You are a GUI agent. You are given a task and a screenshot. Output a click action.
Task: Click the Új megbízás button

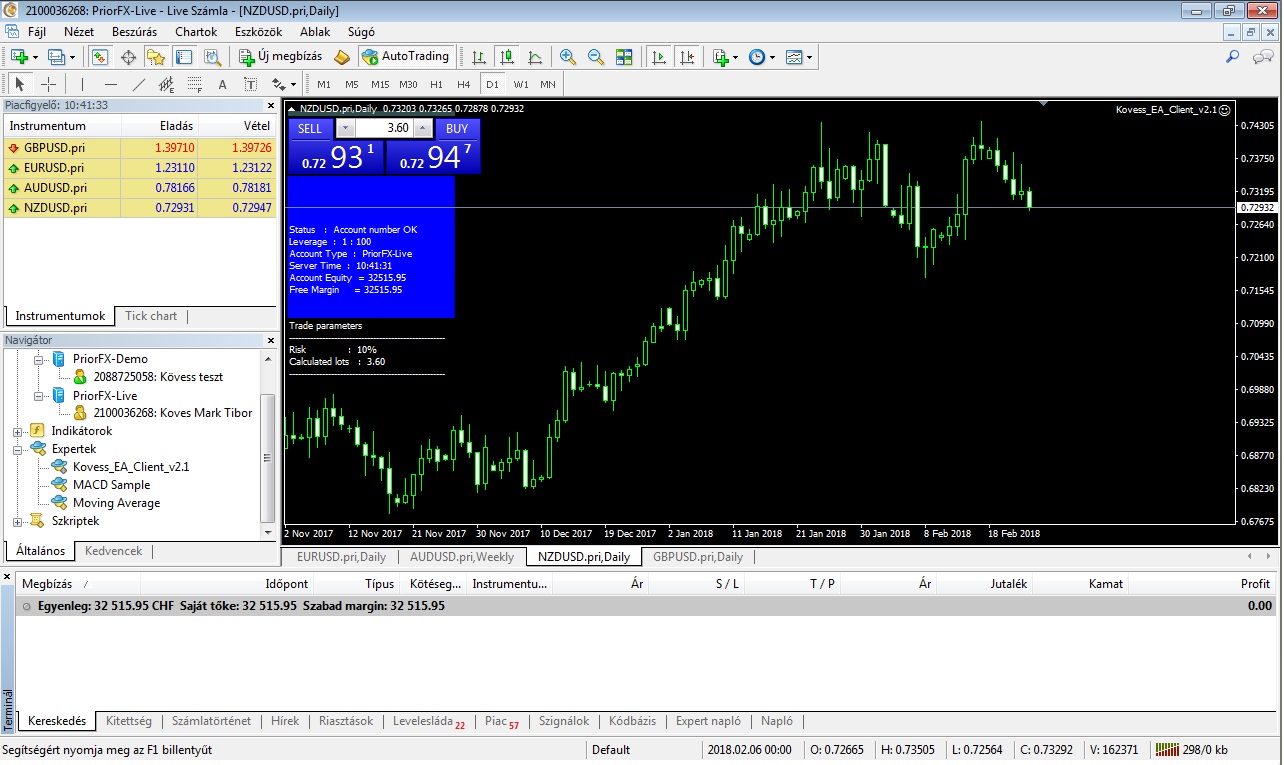pyautogui.click(x=281, y=57)
